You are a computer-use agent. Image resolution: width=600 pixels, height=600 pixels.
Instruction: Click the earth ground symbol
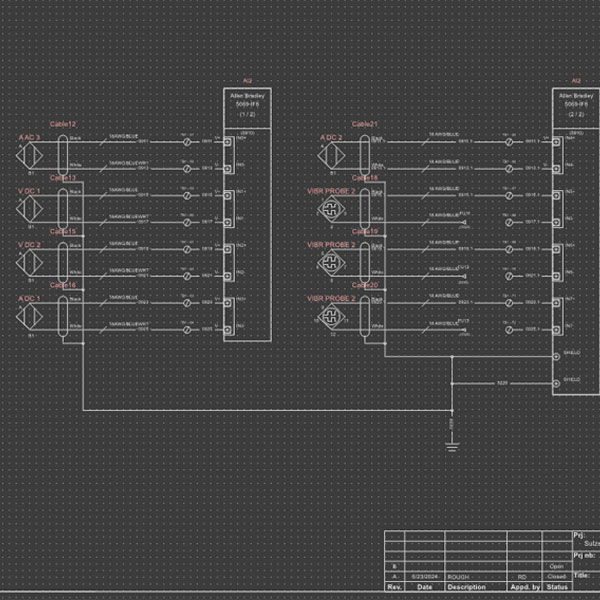coord(452,446)
